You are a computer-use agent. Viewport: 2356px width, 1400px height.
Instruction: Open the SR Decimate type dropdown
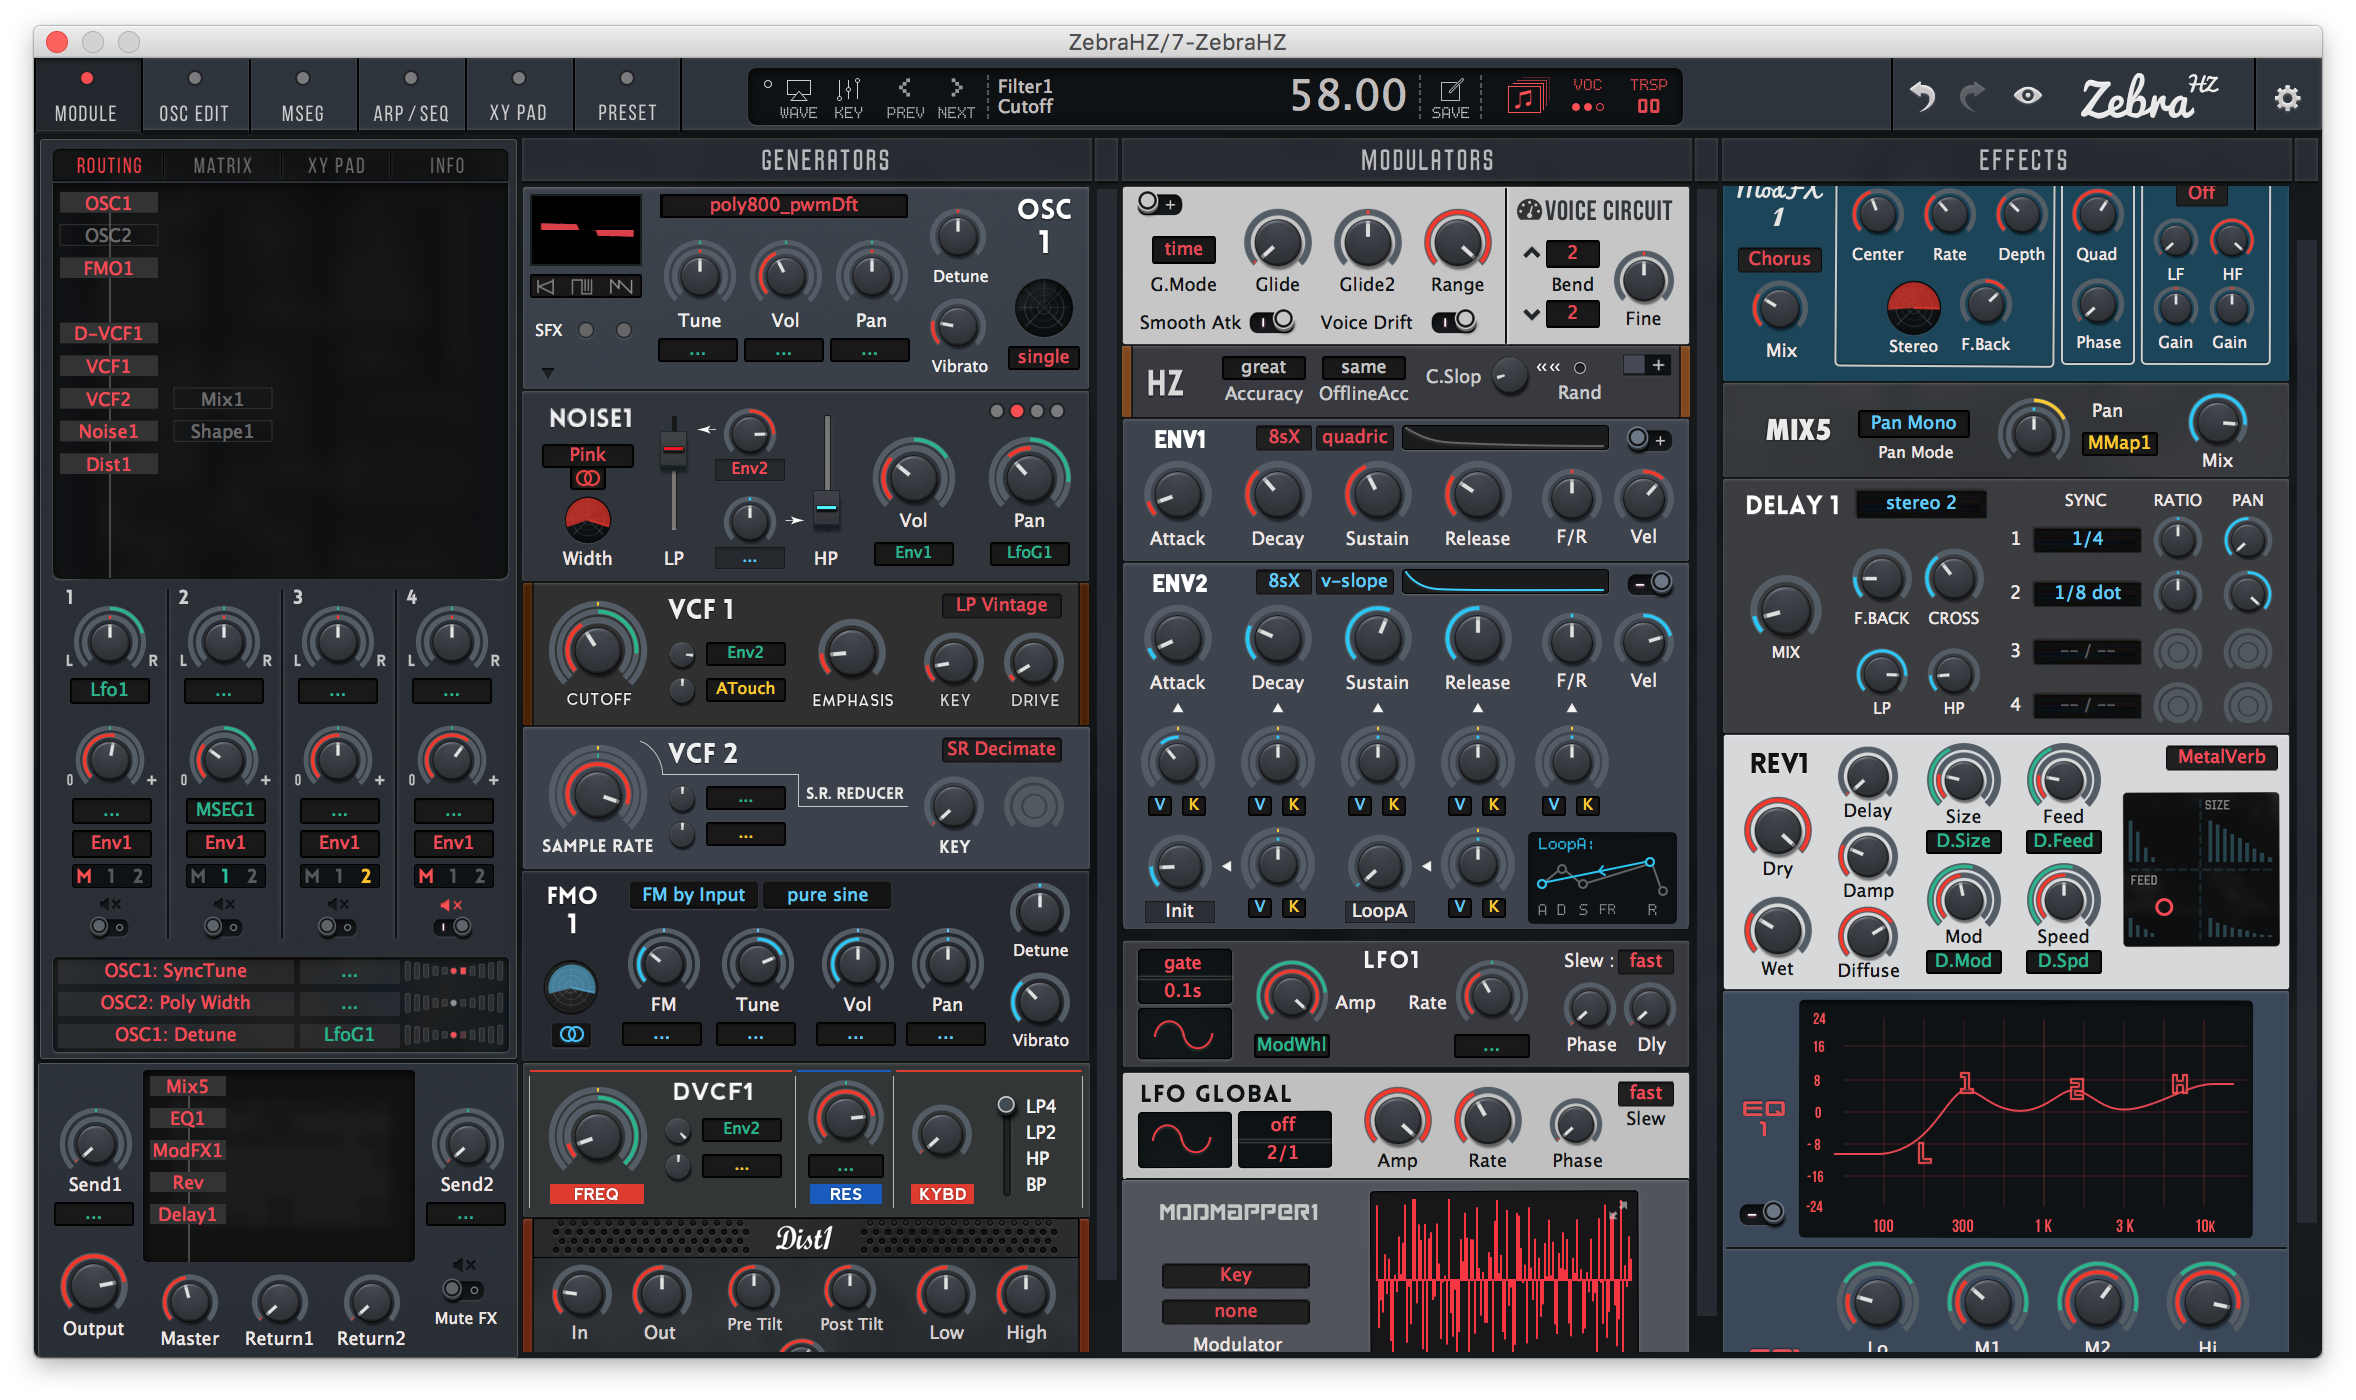(1001, 749)
